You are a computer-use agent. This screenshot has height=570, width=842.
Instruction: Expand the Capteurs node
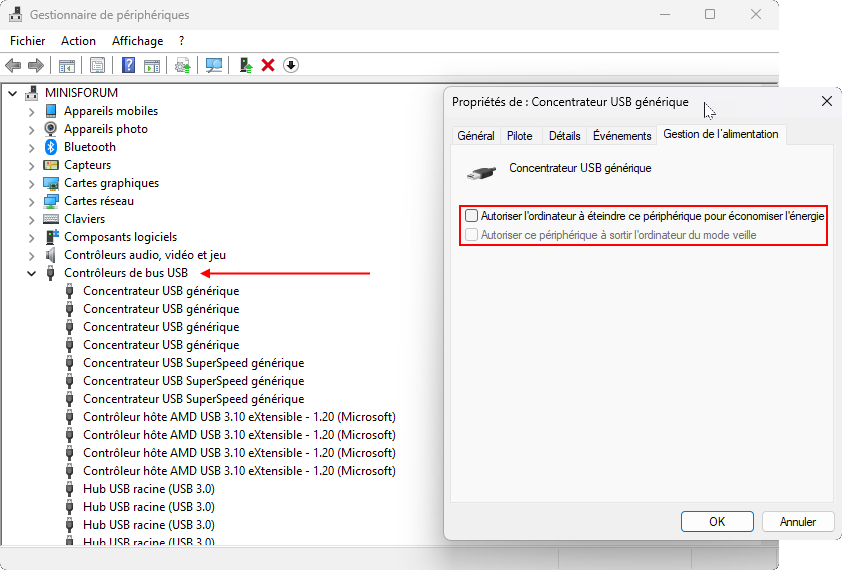[x=32, y=165]
